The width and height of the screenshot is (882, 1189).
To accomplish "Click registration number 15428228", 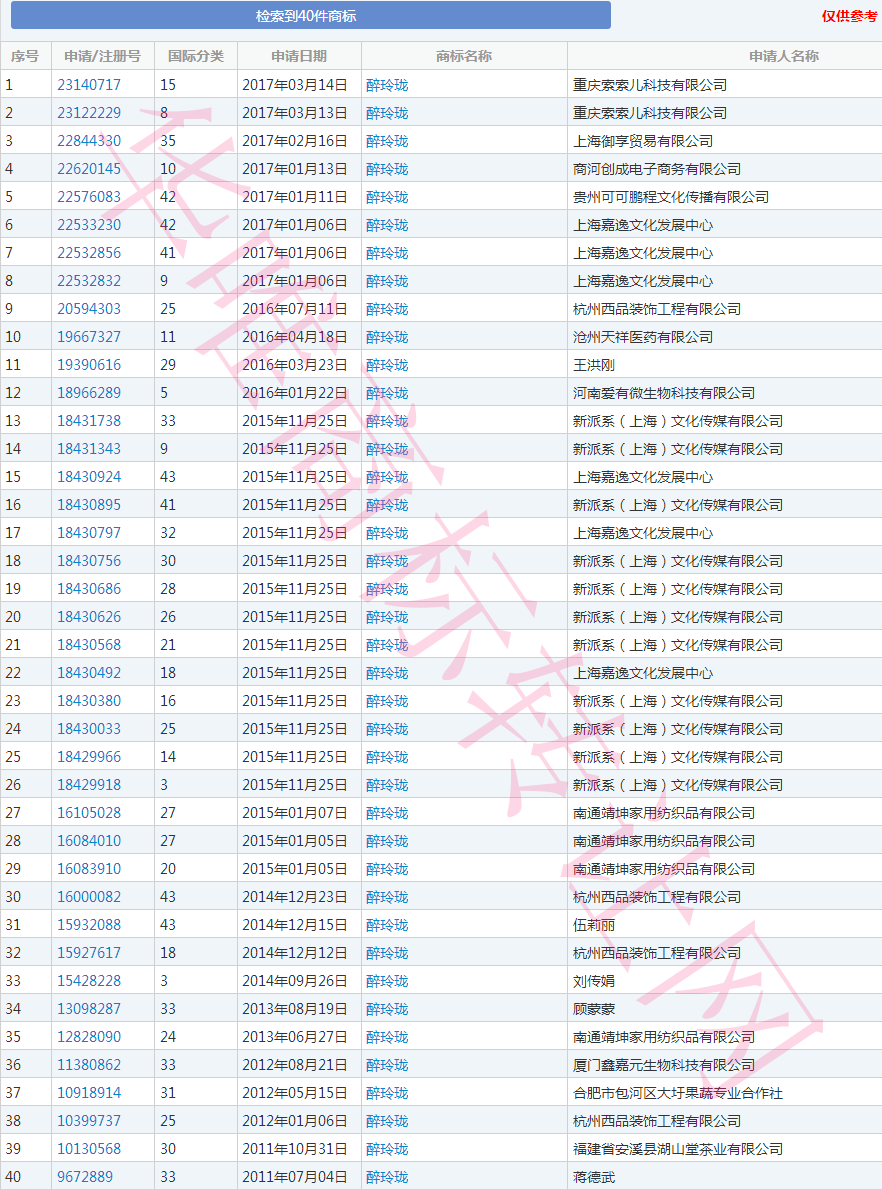I will tap(89, 981).
